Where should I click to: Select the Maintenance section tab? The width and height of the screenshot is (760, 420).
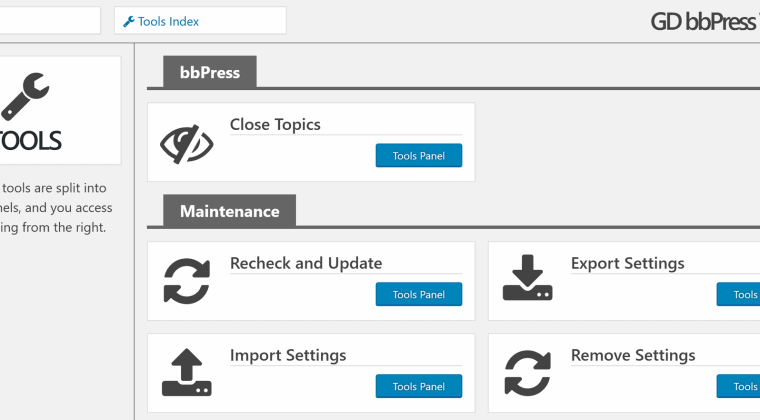coord(229,211)
